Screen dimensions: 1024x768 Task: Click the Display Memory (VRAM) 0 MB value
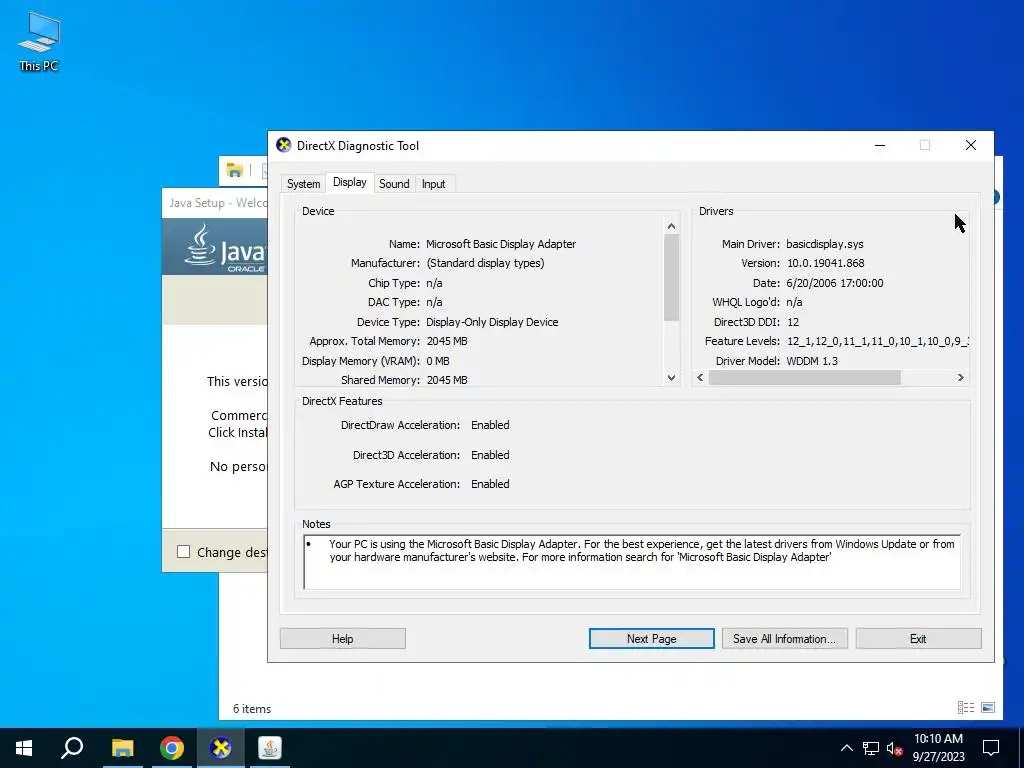pyautogui.click(x=438, y=360)
